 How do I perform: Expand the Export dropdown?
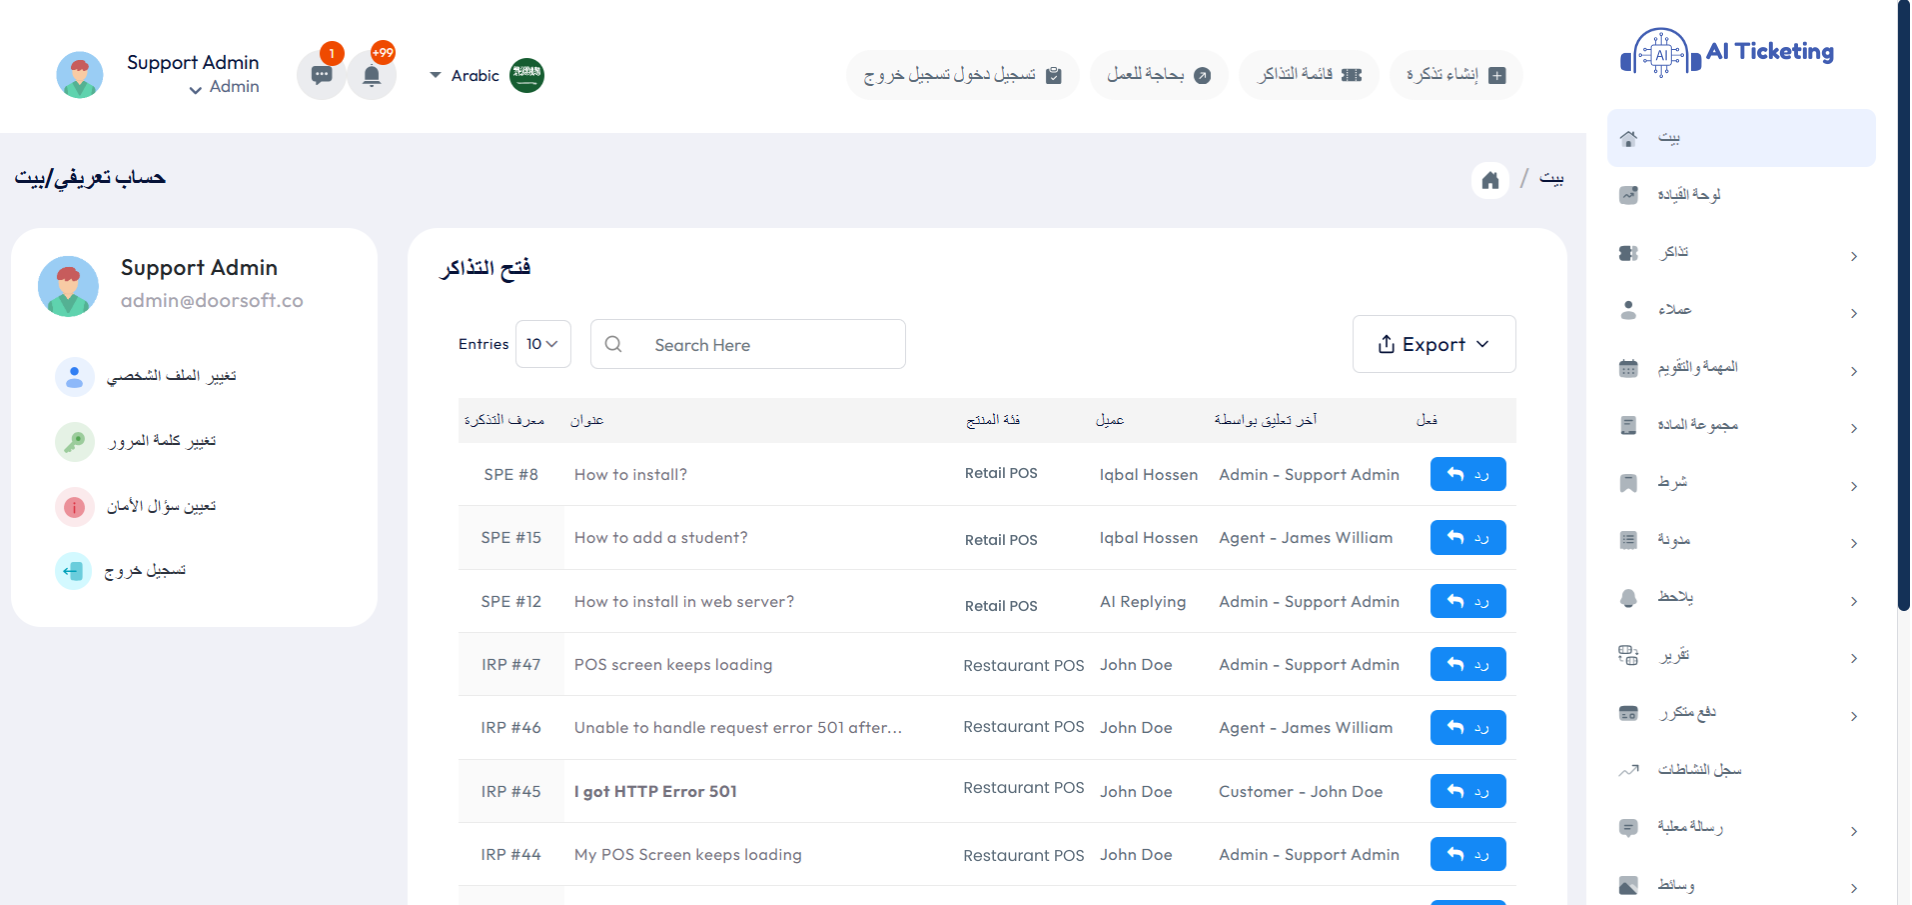point(1434,344)
